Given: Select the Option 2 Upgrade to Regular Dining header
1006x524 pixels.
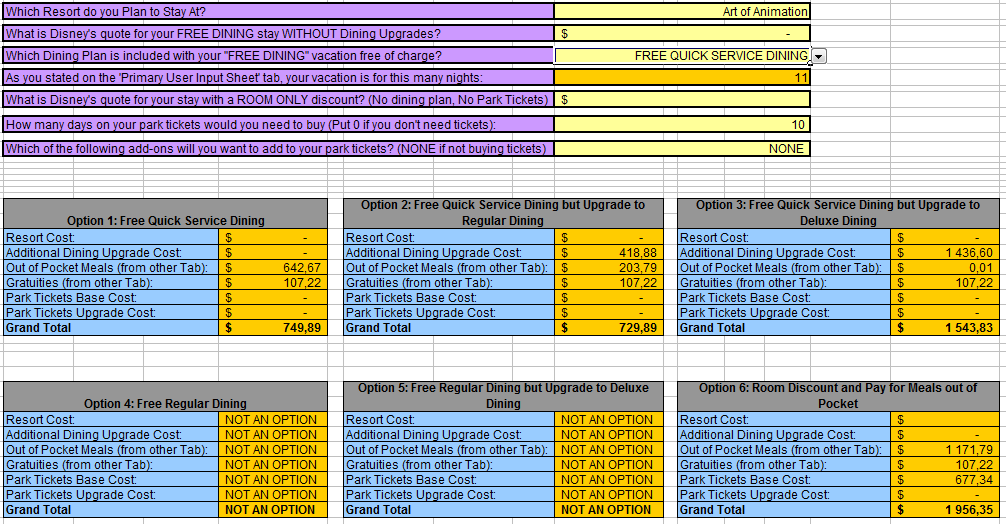Looking at the screenshot, I should click(503, 214).
